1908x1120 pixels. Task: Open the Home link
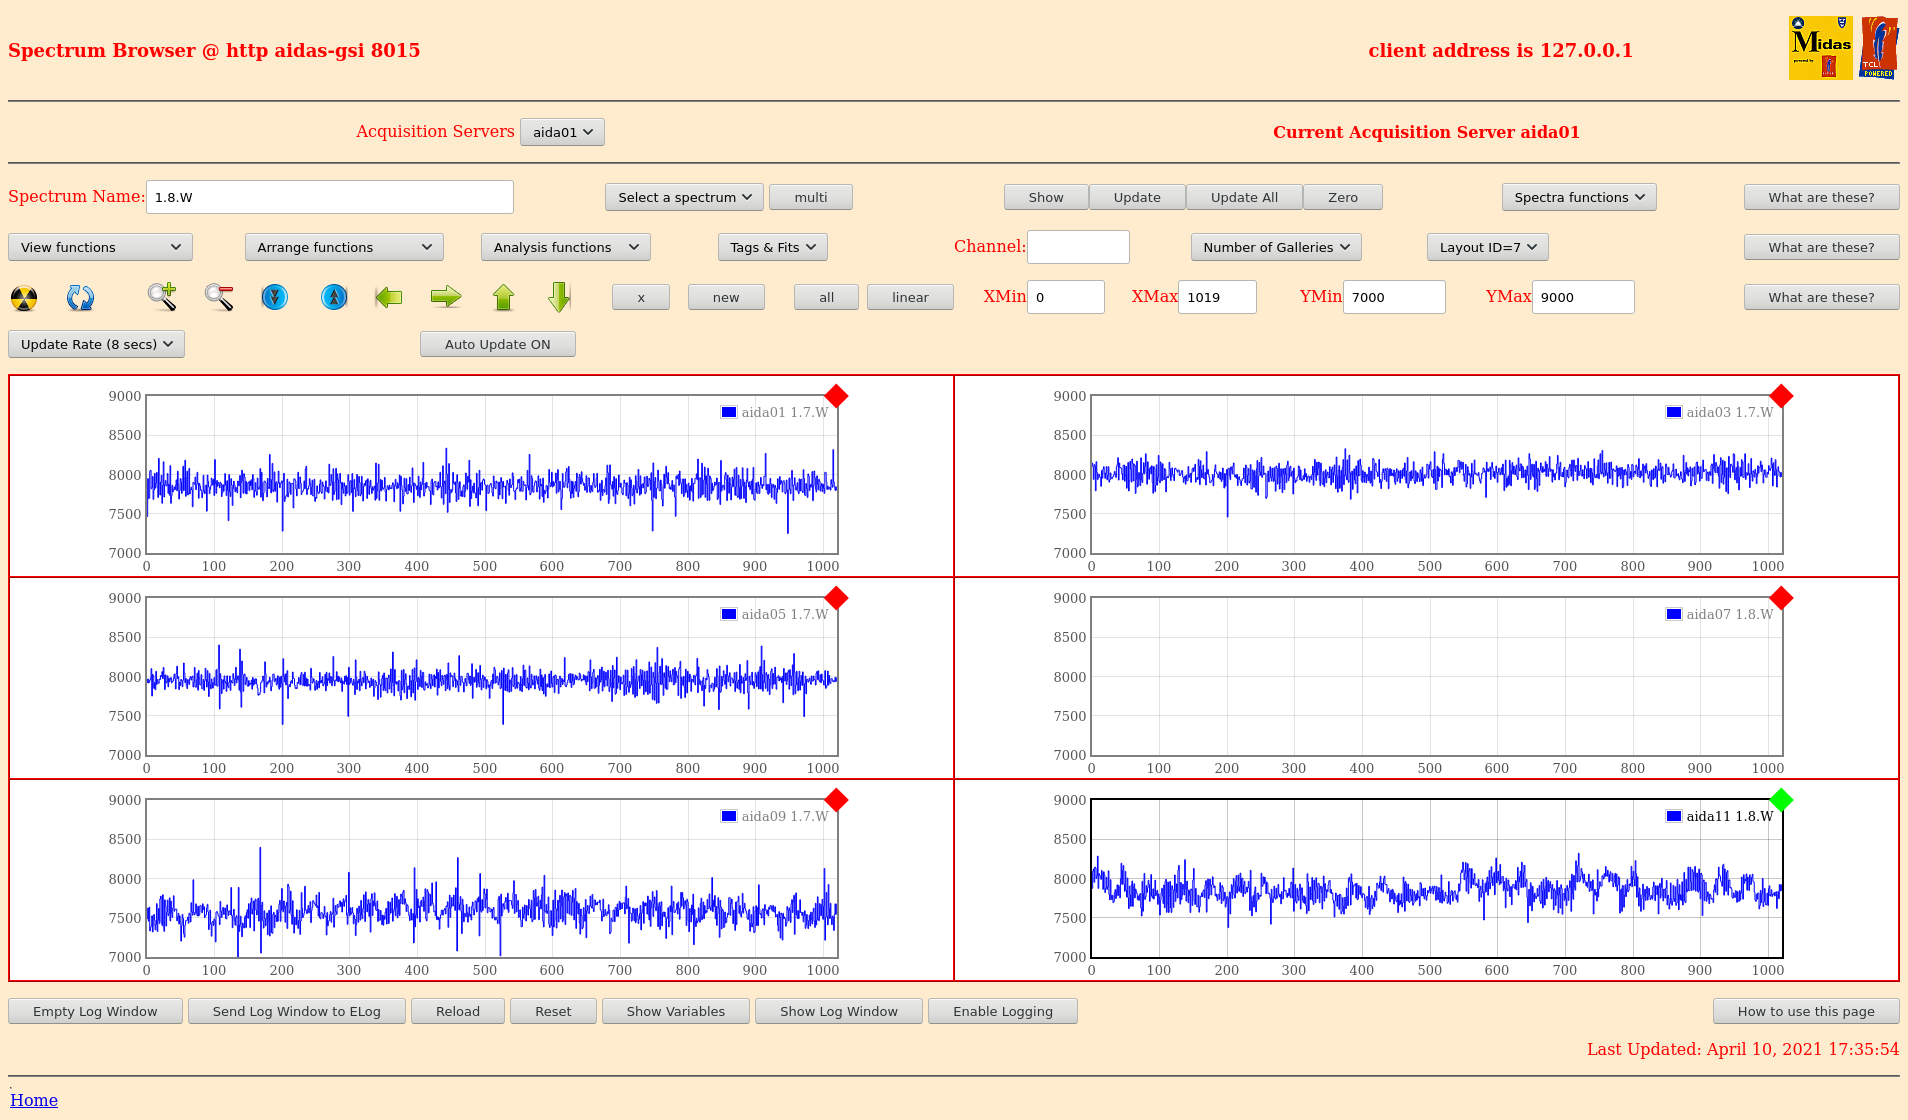(x=34, y=1100)
